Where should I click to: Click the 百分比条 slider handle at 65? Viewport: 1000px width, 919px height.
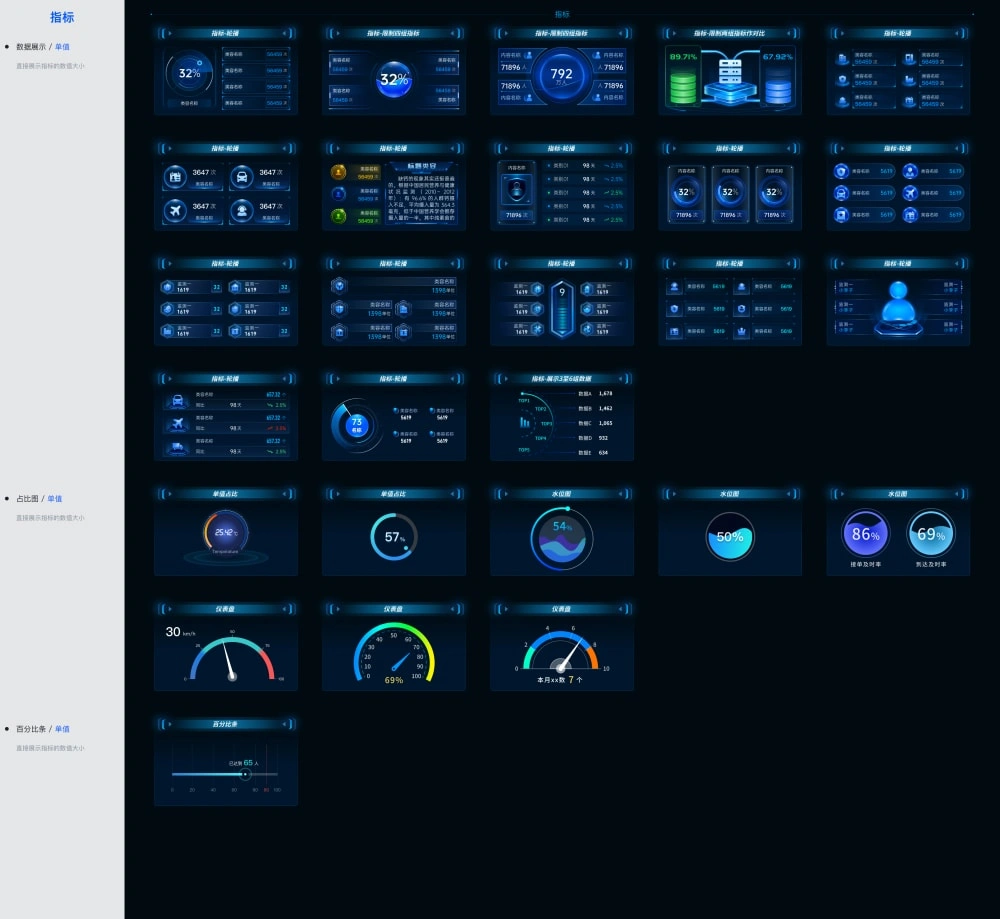[x=244, y=774]
